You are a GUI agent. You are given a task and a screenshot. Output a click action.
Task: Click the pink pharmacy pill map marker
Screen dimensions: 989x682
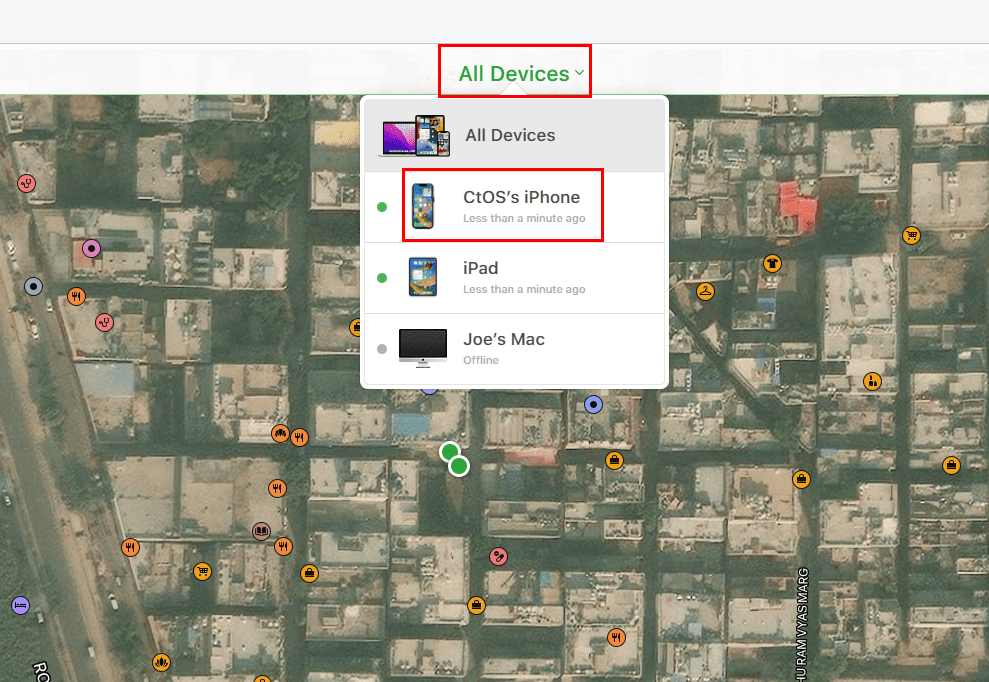[498, 556]
